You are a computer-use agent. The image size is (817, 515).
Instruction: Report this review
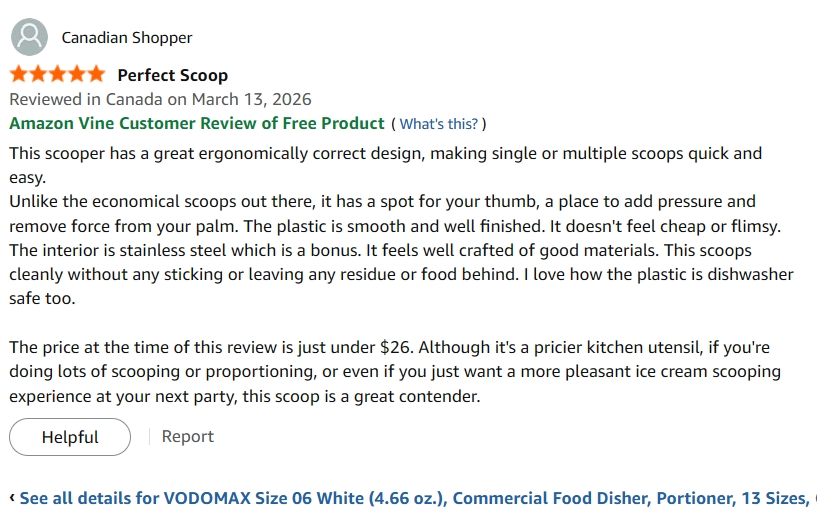188,436
